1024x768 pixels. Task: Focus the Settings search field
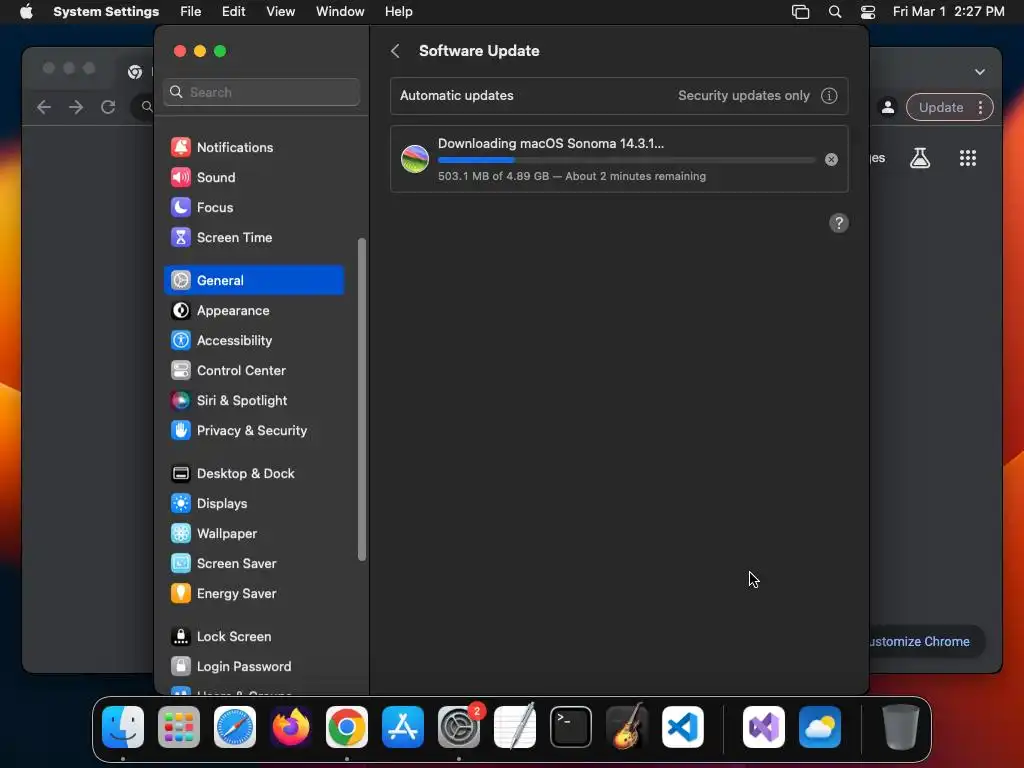261,92
